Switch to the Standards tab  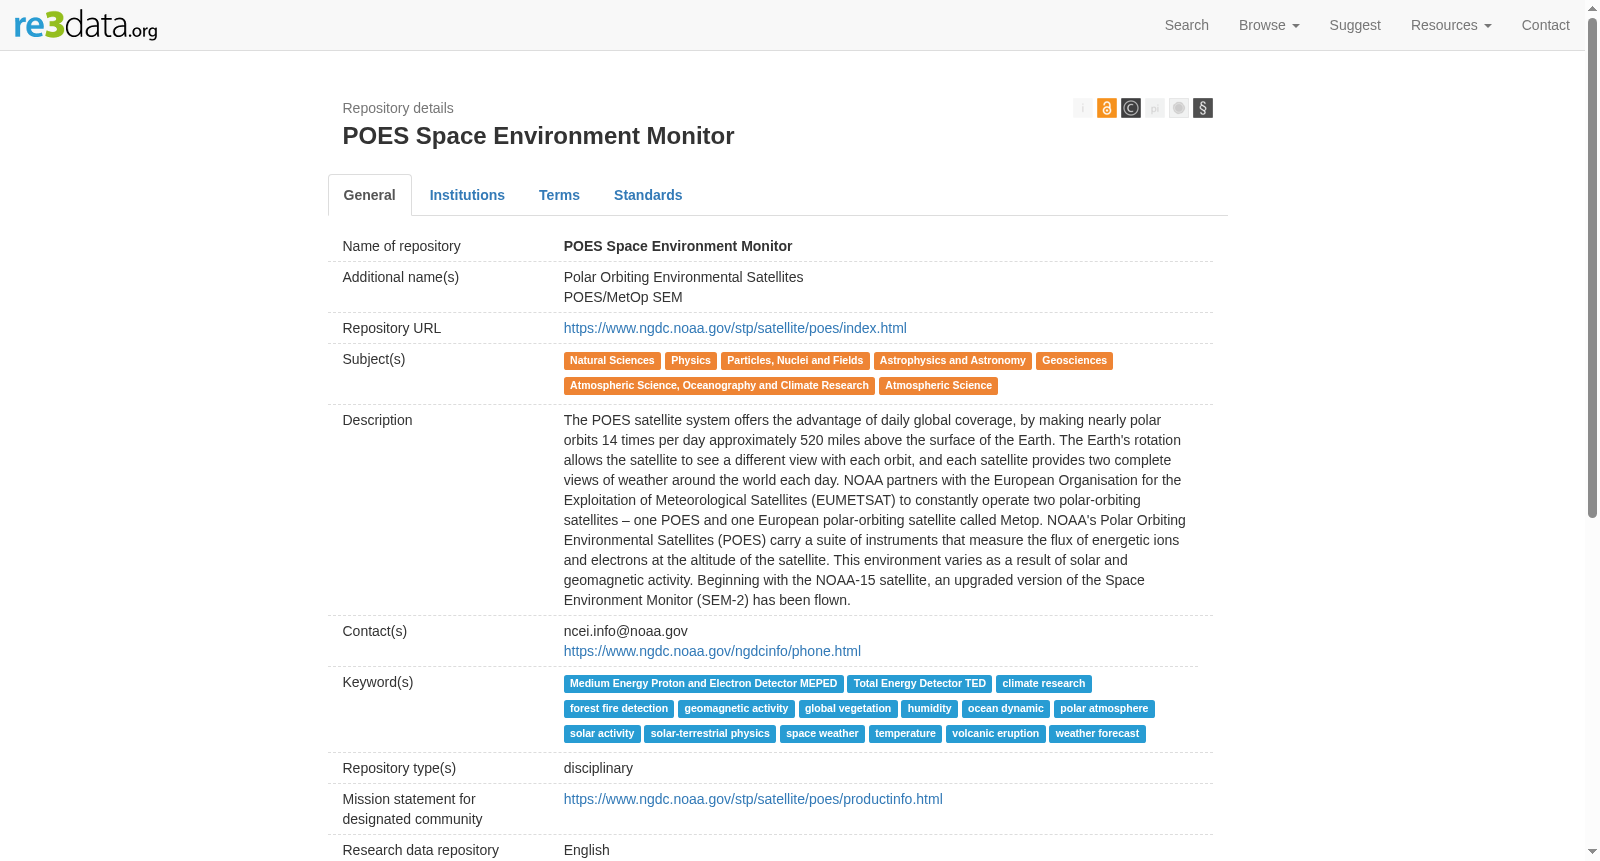coord(648,195)
